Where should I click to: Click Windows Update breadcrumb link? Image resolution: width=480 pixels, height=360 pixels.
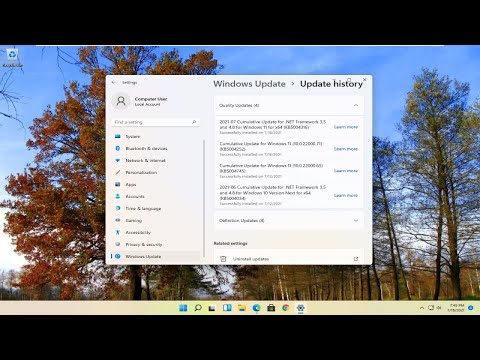coord(249,84)
